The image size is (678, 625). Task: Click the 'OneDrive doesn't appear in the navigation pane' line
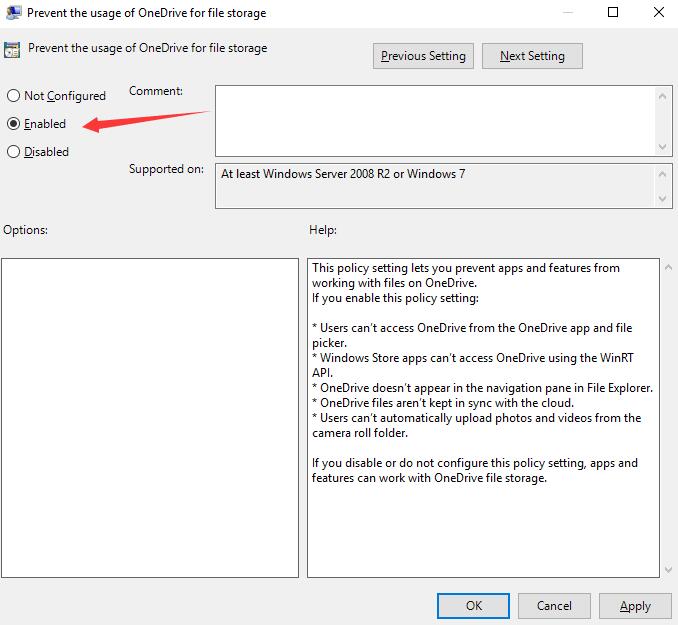(482, 388)
